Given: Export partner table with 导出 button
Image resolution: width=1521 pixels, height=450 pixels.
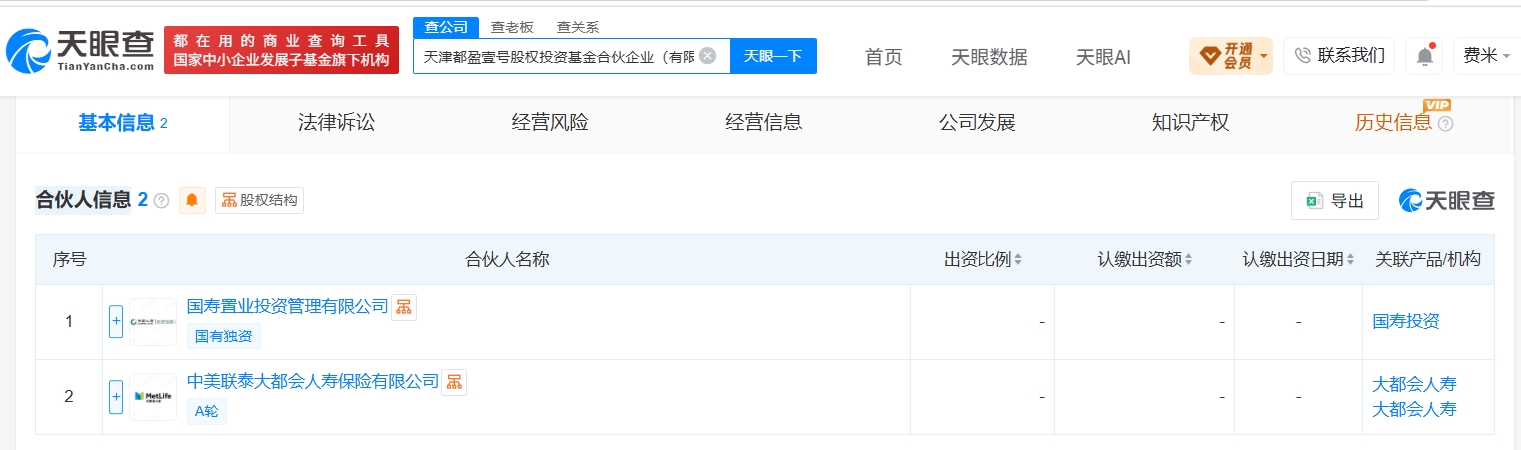Looking at the screenshot, I should pos(1335,201).
